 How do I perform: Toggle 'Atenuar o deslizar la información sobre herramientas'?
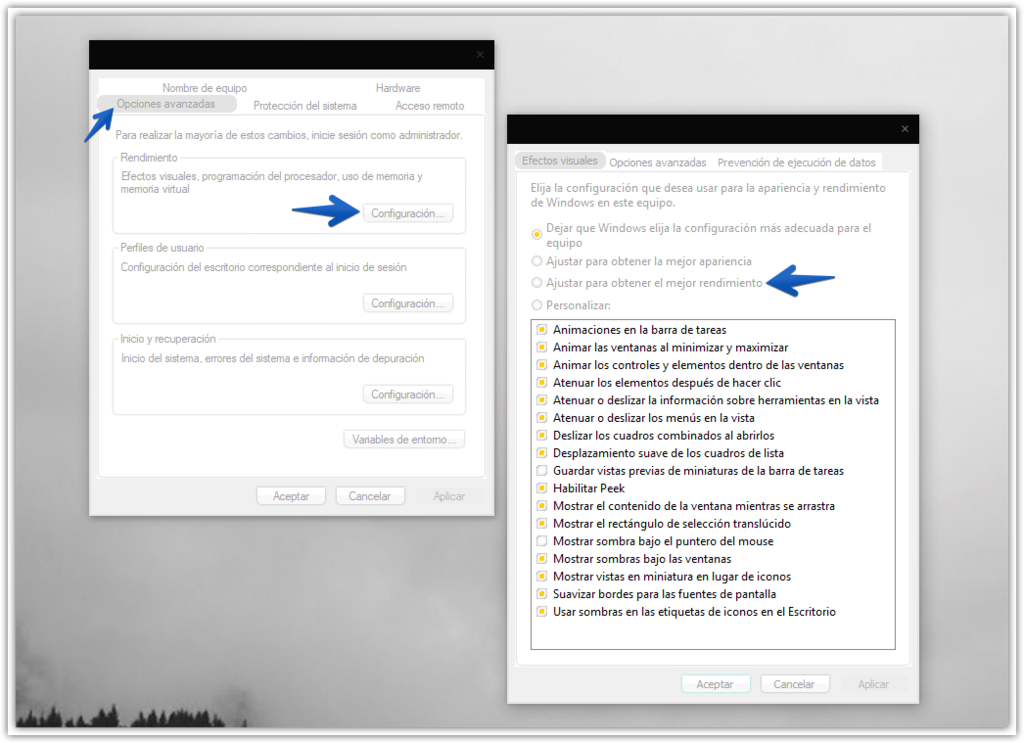(x=542, y=400)
